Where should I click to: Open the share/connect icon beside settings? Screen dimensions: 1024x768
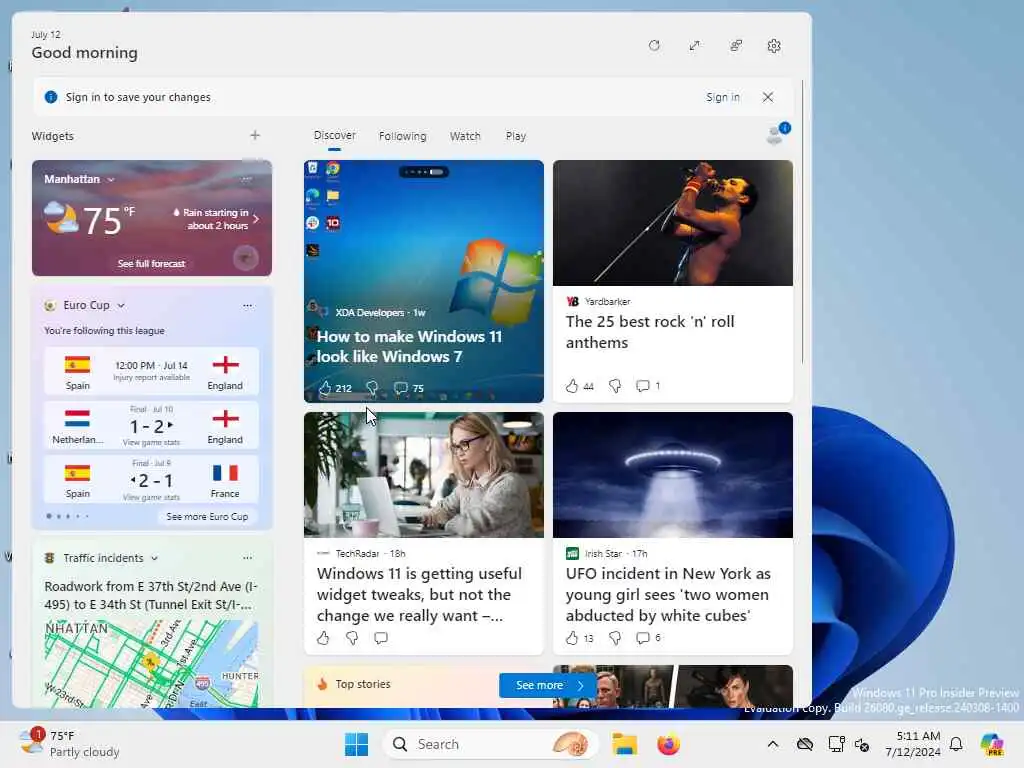(x=735, y=46)
